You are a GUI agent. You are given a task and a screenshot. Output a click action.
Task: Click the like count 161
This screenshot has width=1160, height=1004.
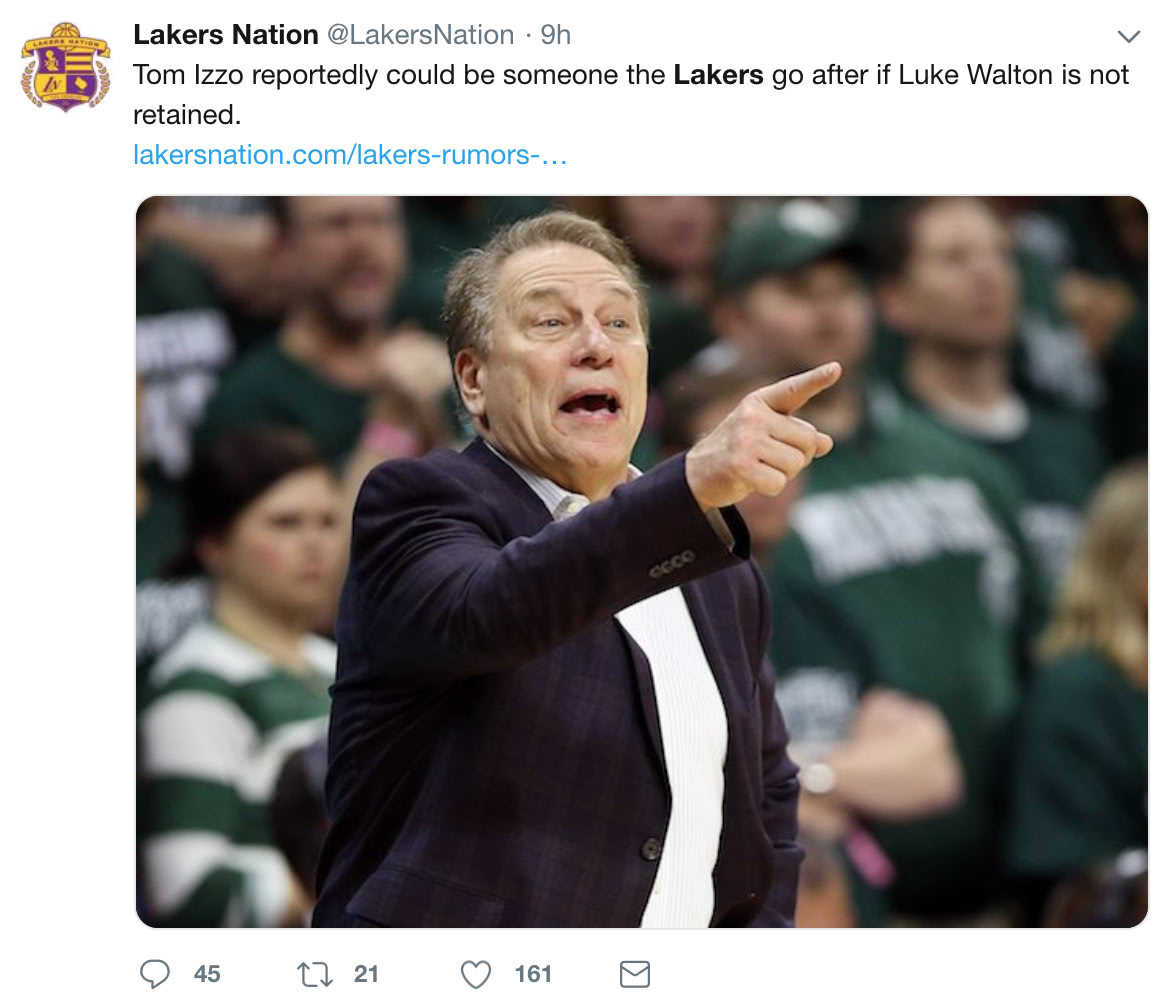tap(533, 973)
